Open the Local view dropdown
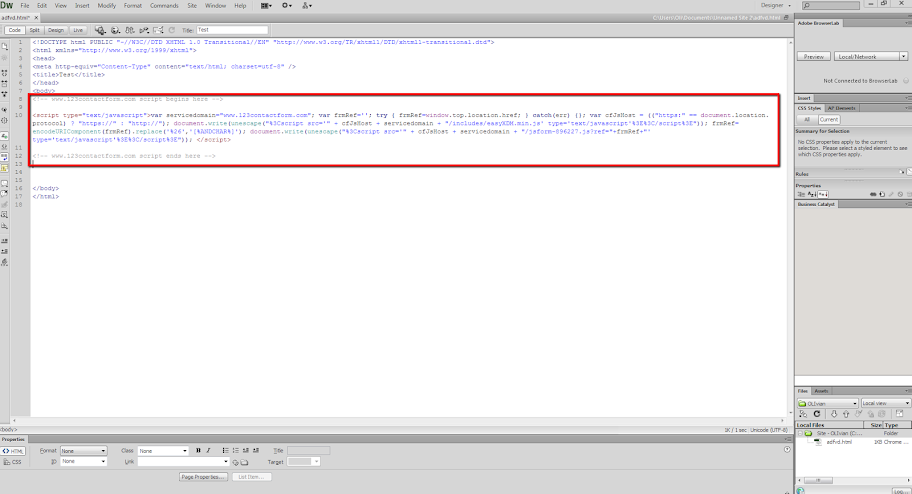This screenshot has width=912, height=494. click(885, 403)
